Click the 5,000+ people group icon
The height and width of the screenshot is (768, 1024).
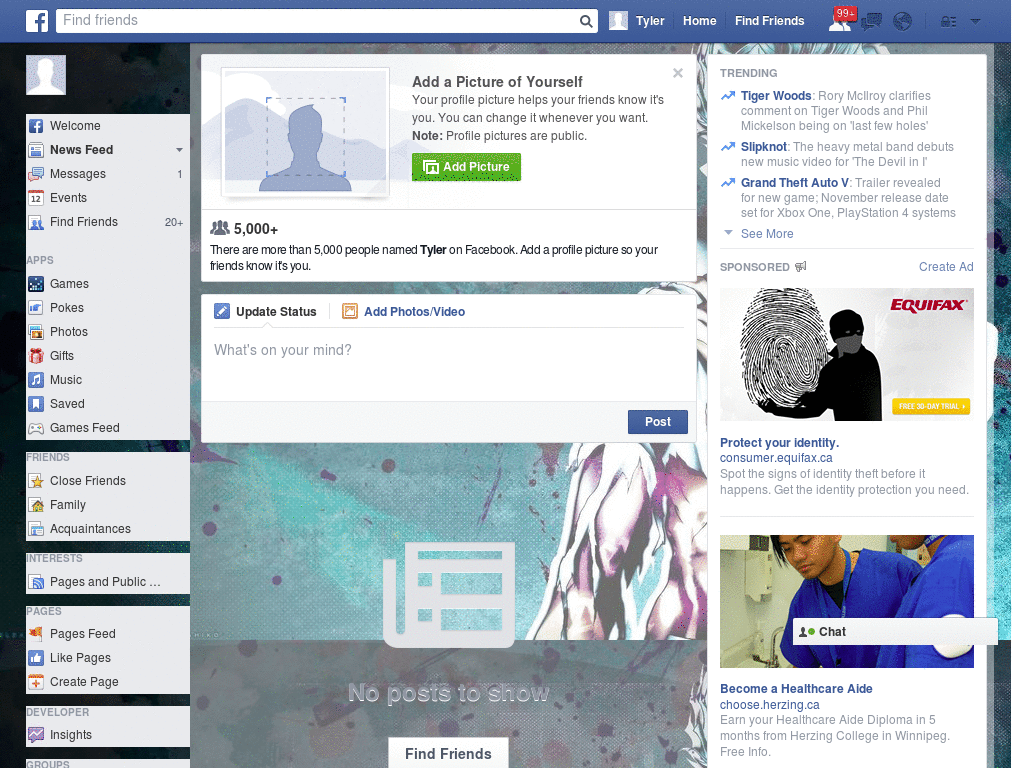(220, 229)
